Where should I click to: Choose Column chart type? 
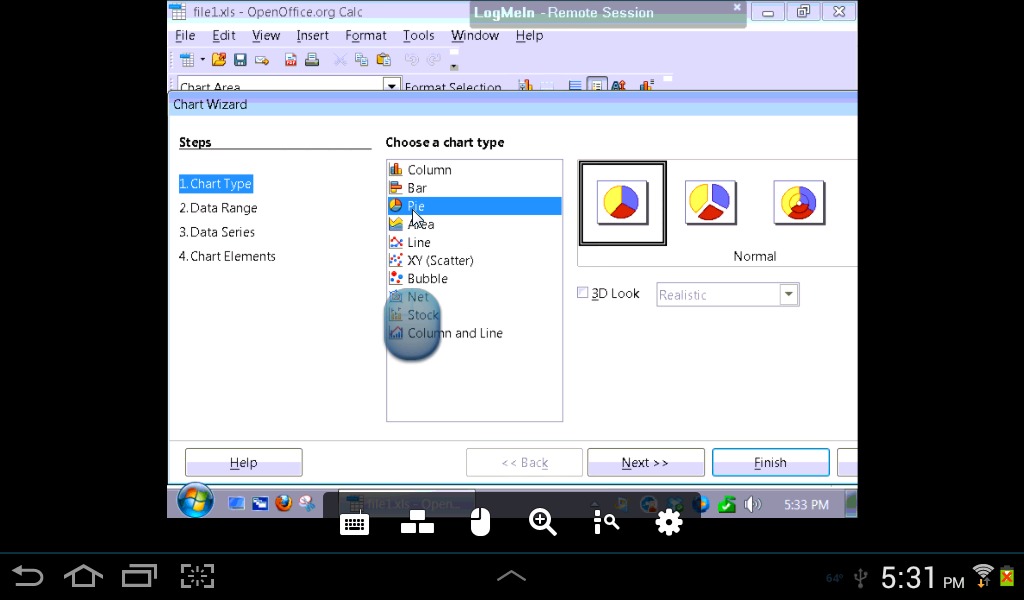click(x=474, y=170)
